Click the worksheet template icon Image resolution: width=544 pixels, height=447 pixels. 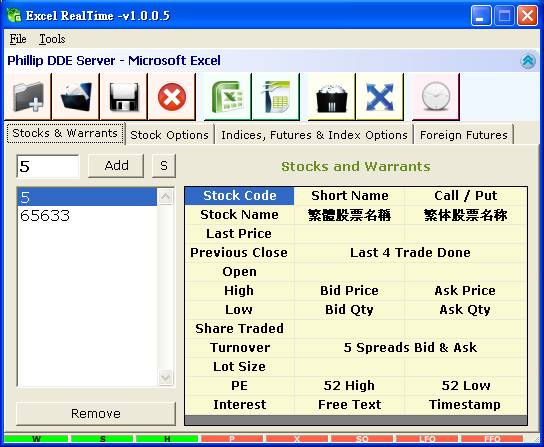(276, 96)
